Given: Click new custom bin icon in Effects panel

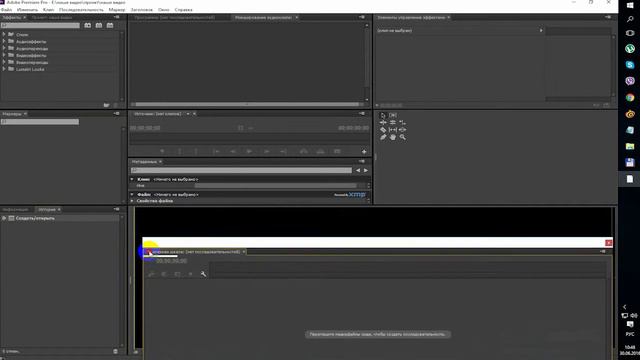Looking at the screenshot, I should point(107,105).
